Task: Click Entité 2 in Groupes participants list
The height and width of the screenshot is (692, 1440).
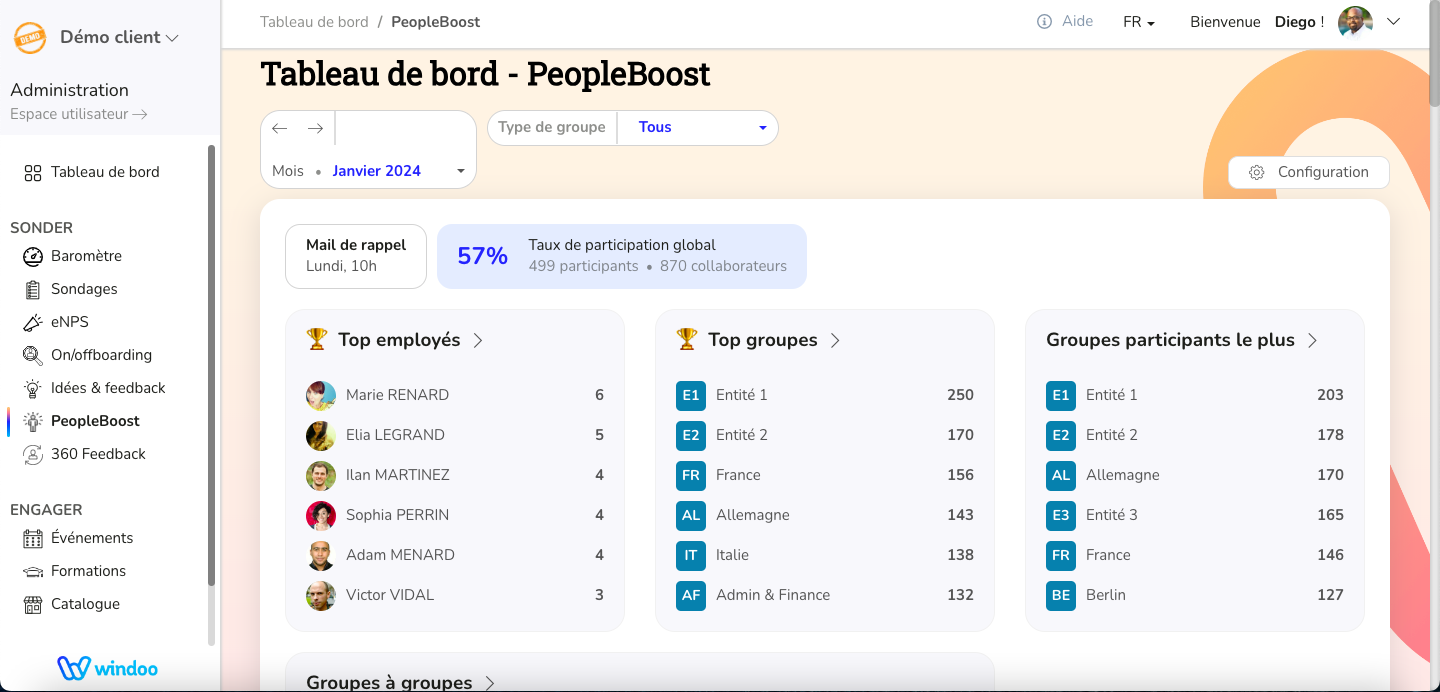Action: (1112, 435)
